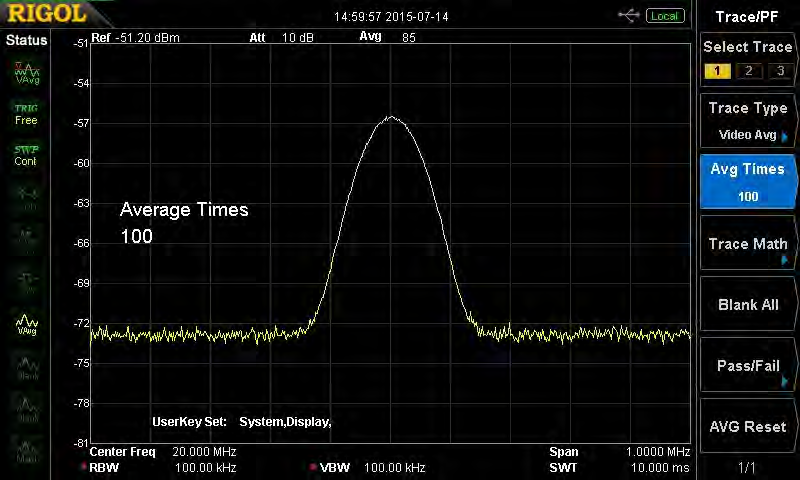Screen dimensions: 800x480
Task: Click the Avg 85 counter readout
Action: click(x=387, y=37)
